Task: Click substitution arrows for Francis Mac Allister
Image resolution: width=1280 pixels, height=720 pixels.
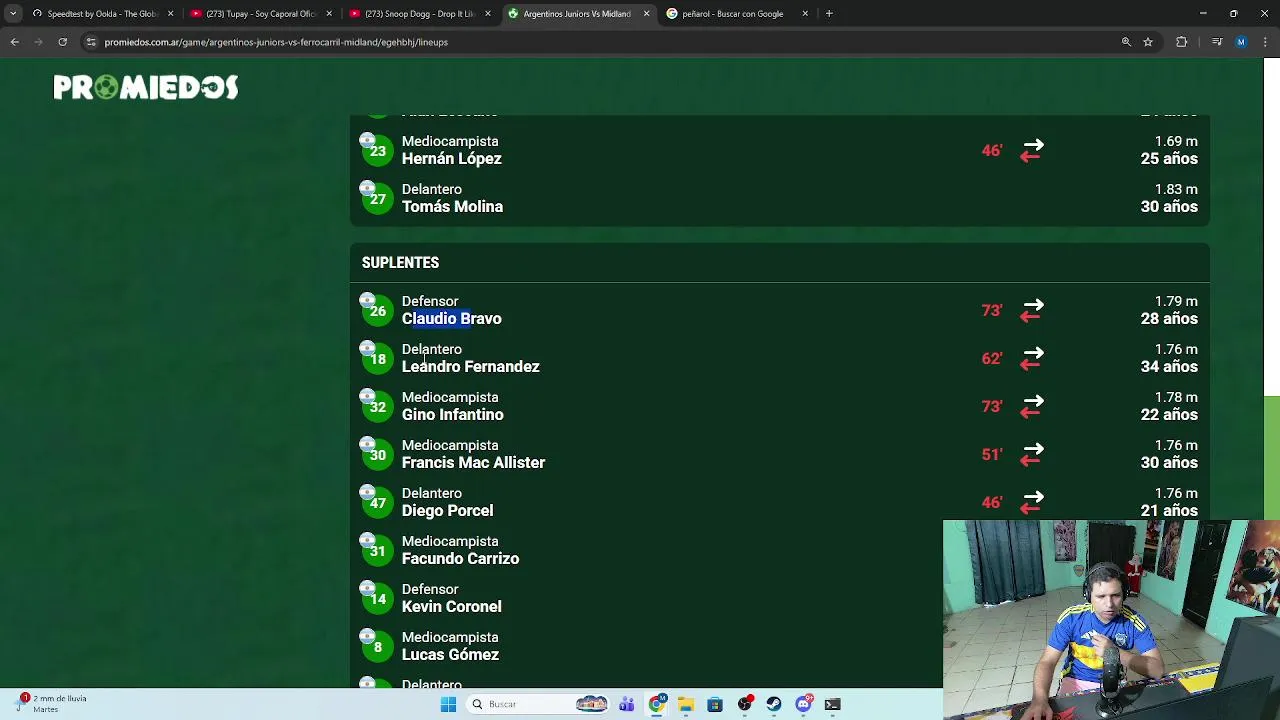Action: (x=1032, y=455)
